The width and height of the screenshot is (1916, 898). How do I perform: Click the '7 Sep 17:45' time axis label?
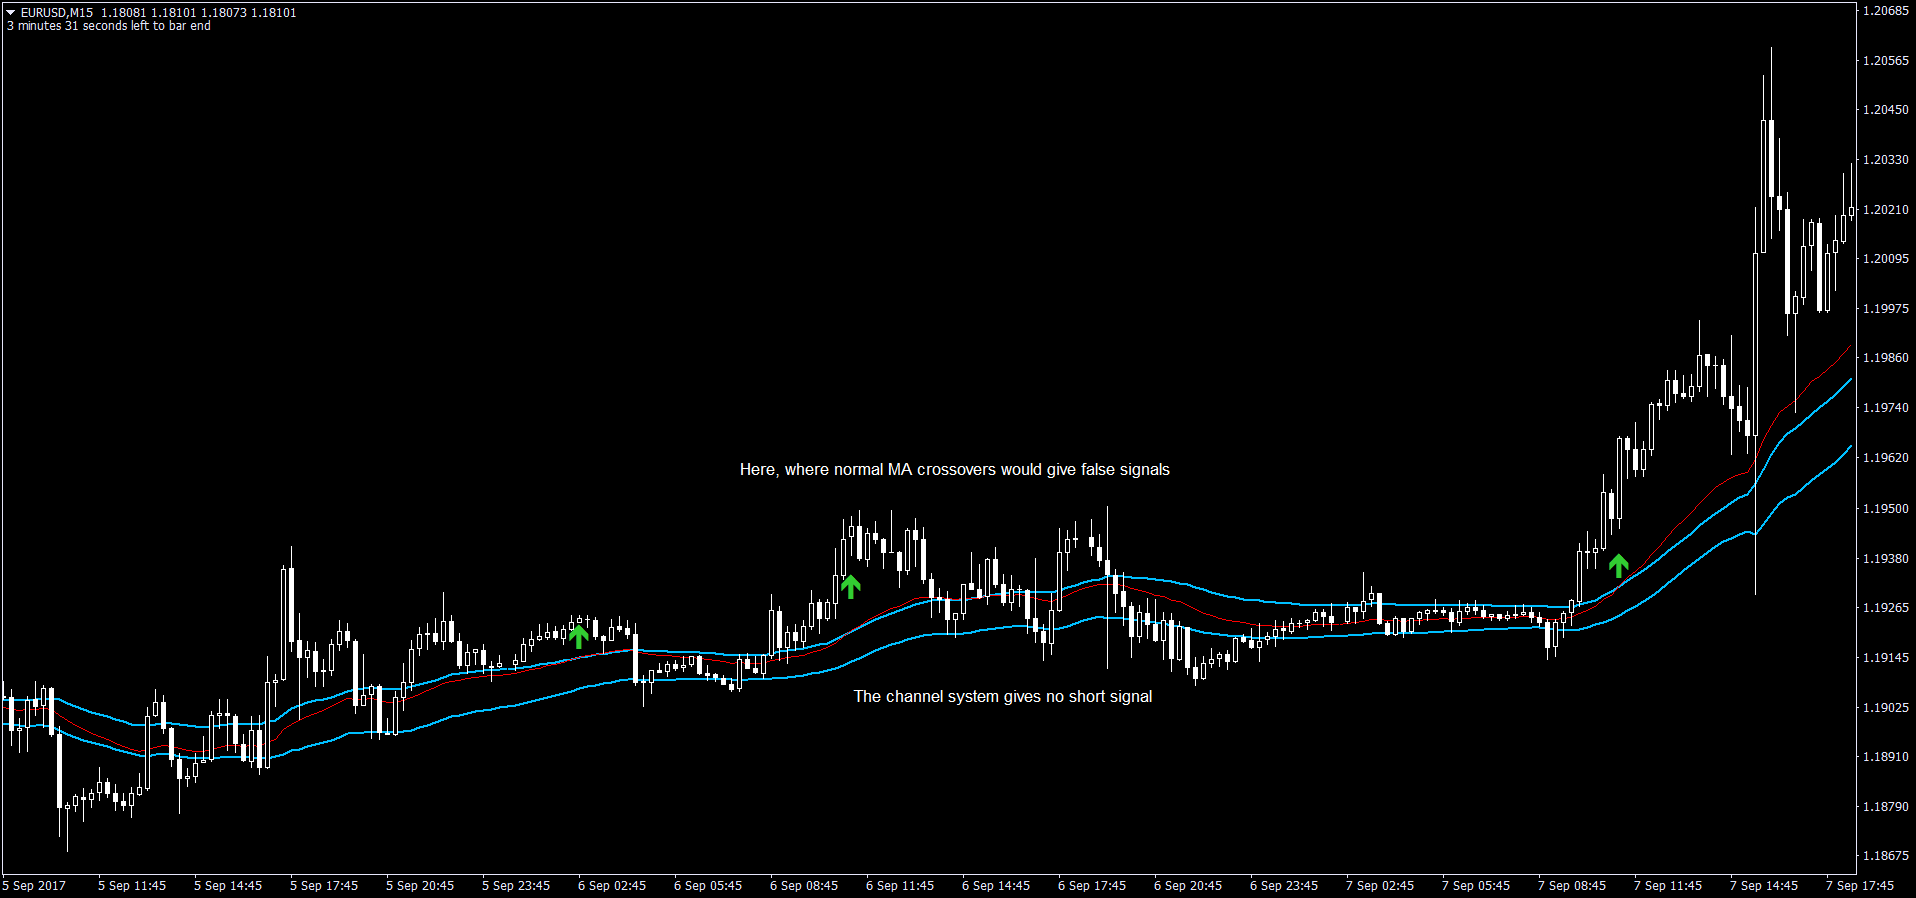coord(1860,886)
